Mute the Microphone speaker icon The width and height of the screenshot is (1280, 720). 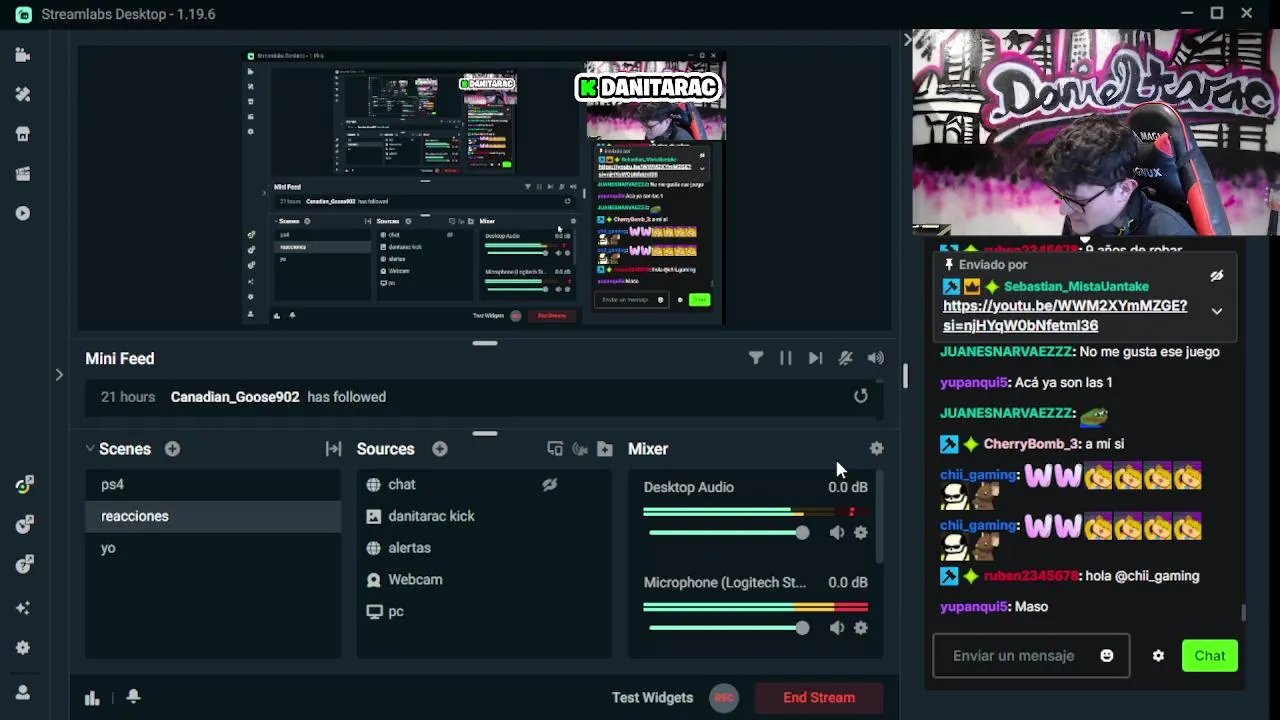click(x=837, y=628)
